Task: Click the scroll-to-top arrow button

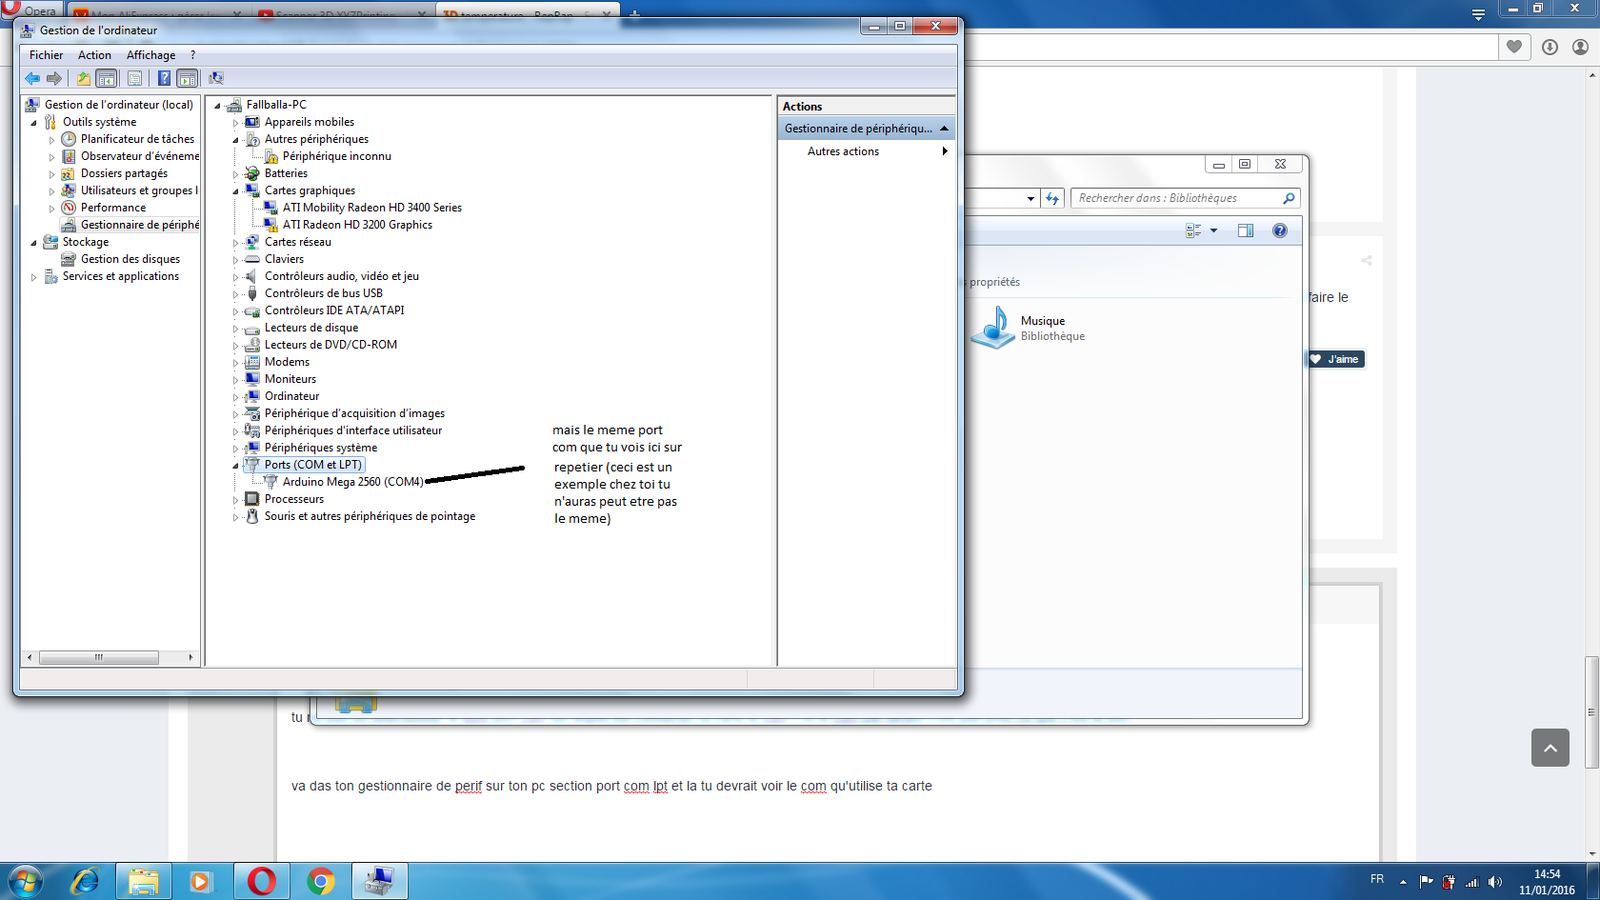Action: (x=1550, y=748)
